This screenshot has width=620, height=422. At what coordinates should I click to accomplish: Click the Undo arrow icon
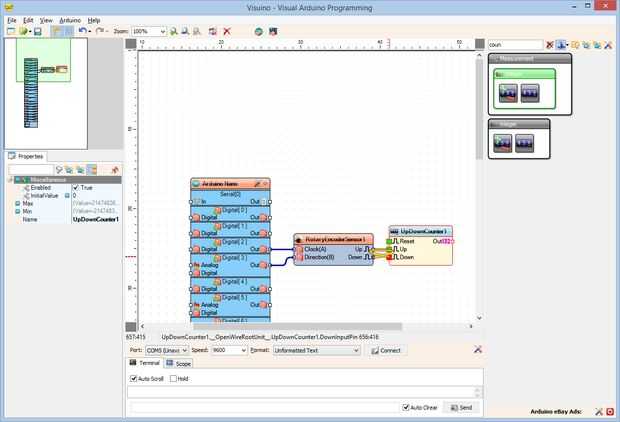click(x=82, y=31)
